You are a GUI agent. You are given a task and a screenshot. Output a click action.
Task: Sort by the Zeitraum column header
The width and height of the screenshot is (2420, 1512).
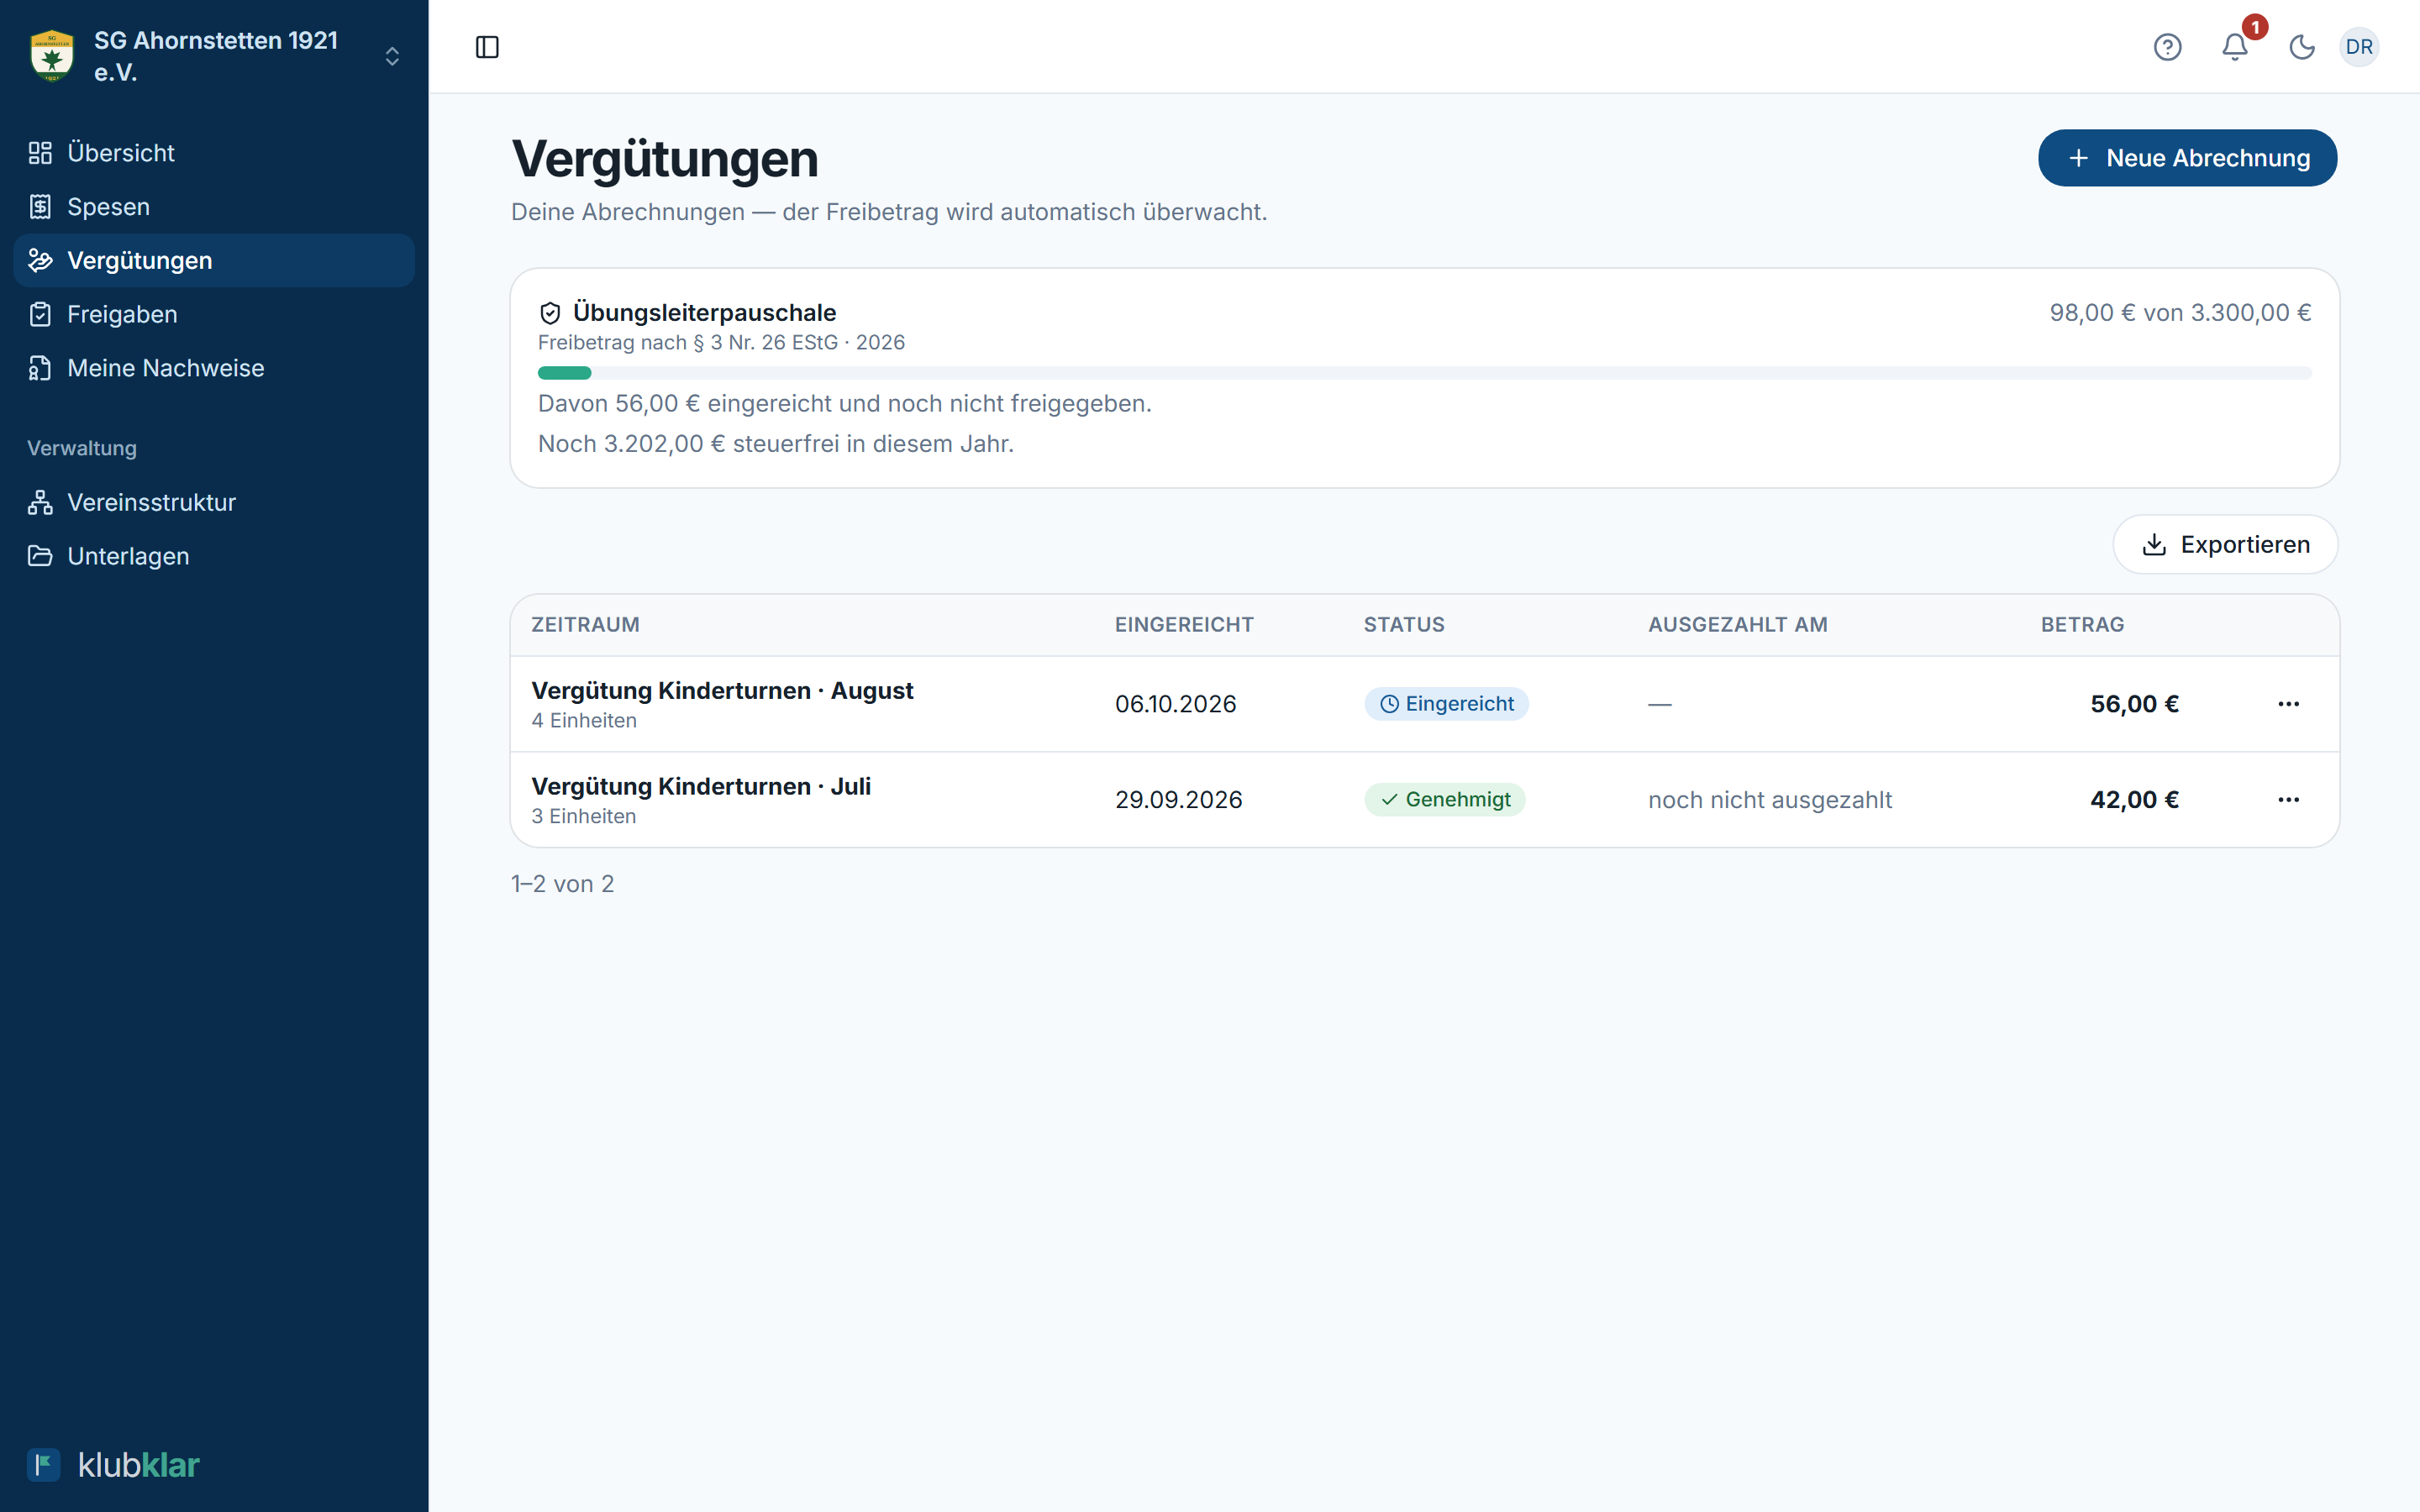[x=585, y=625]
